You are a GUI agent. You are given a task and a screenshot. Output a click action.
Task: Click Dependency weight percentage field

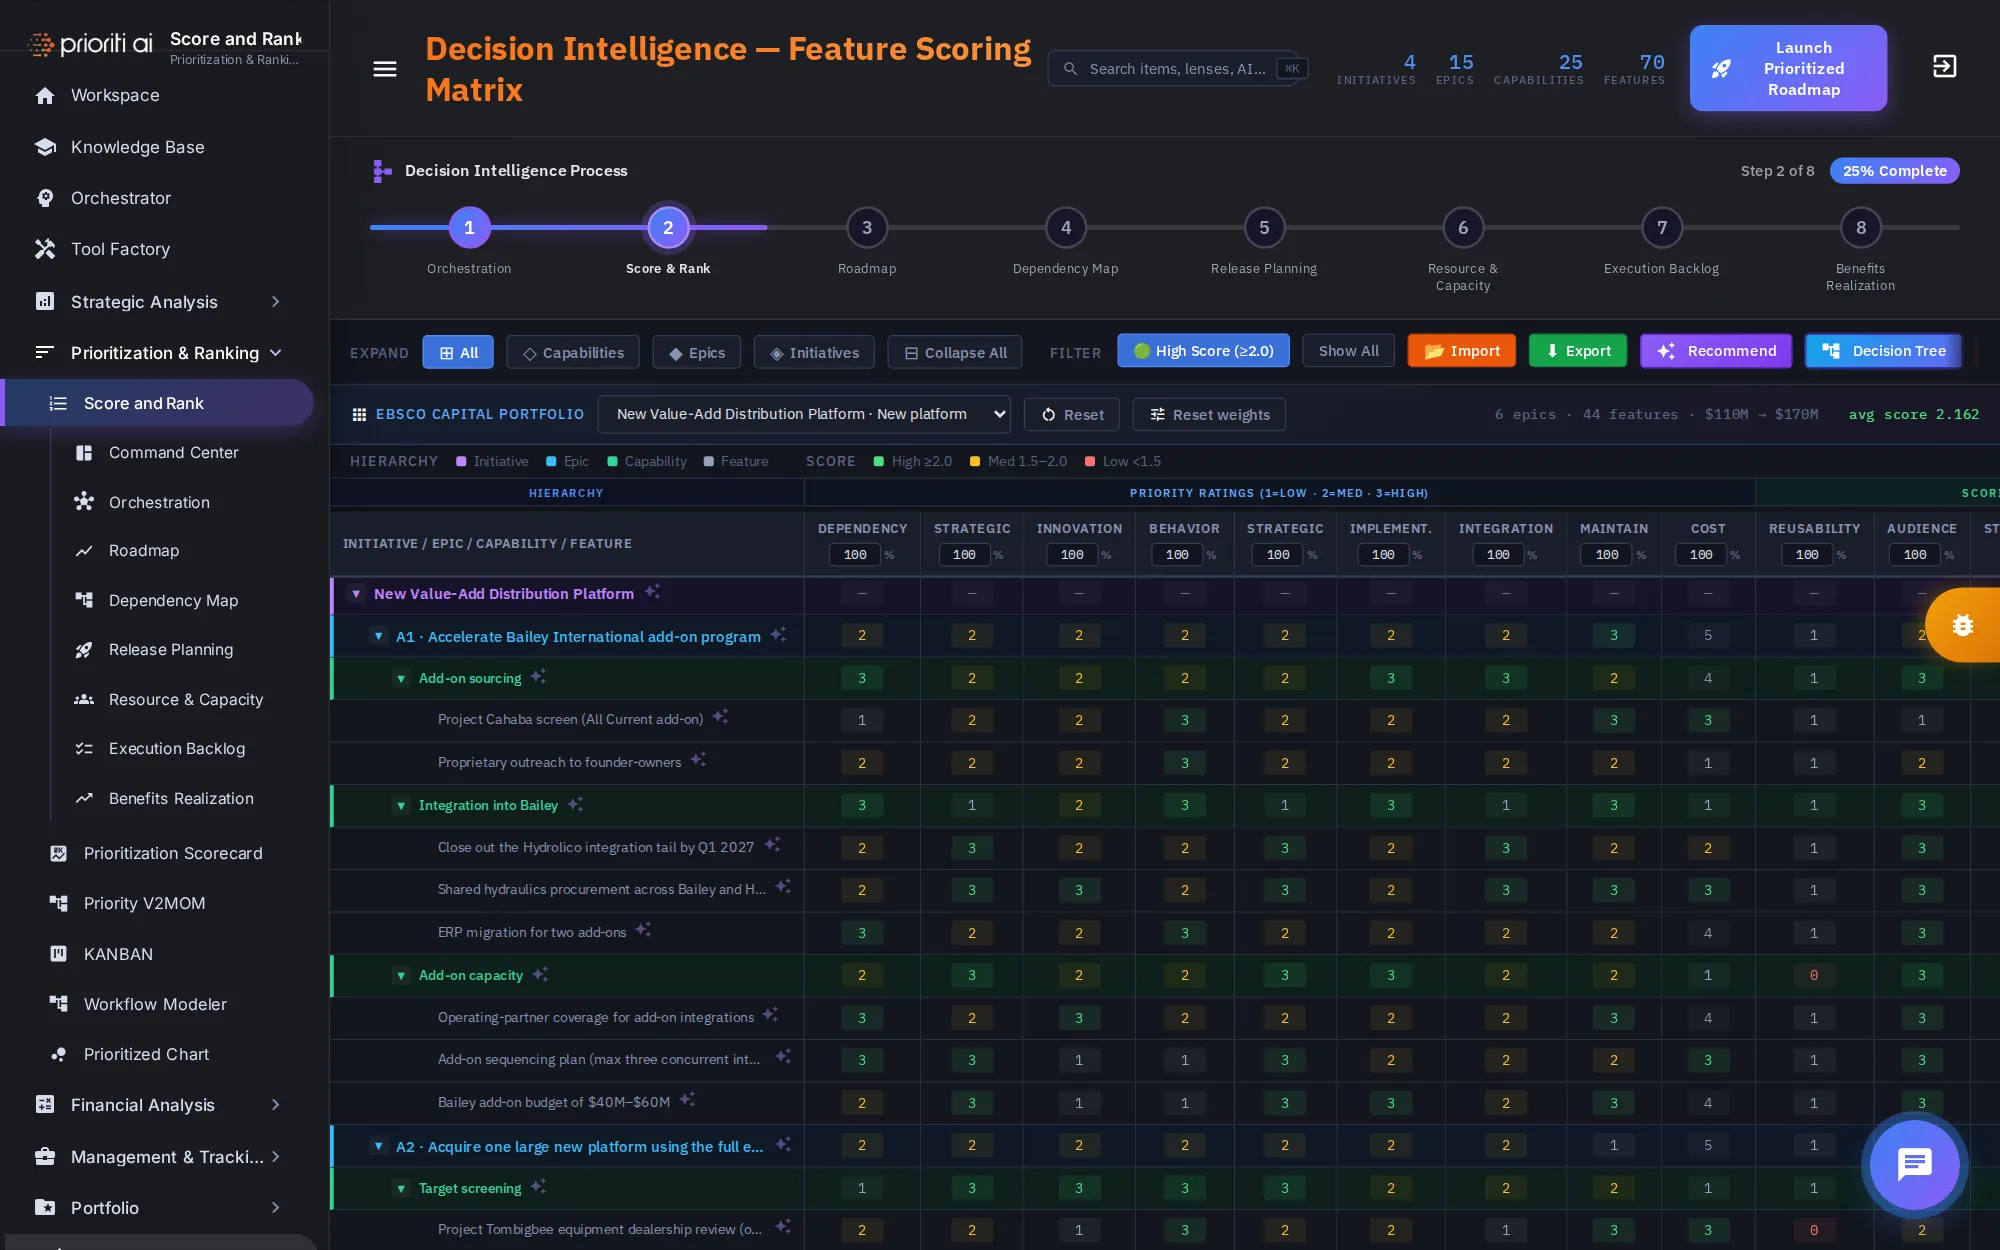(x=855, y=555)
